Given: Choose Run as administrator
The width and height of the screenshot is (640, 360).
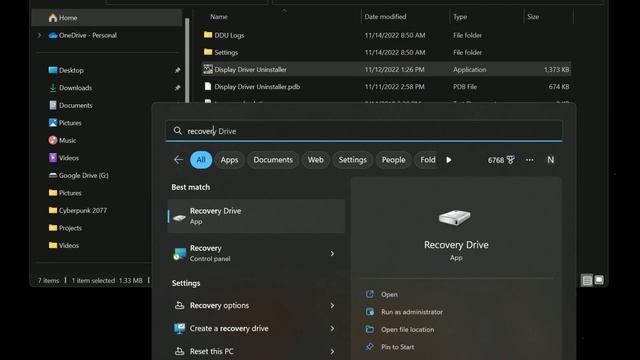Looking at the screenshot, I should point(411,312).
